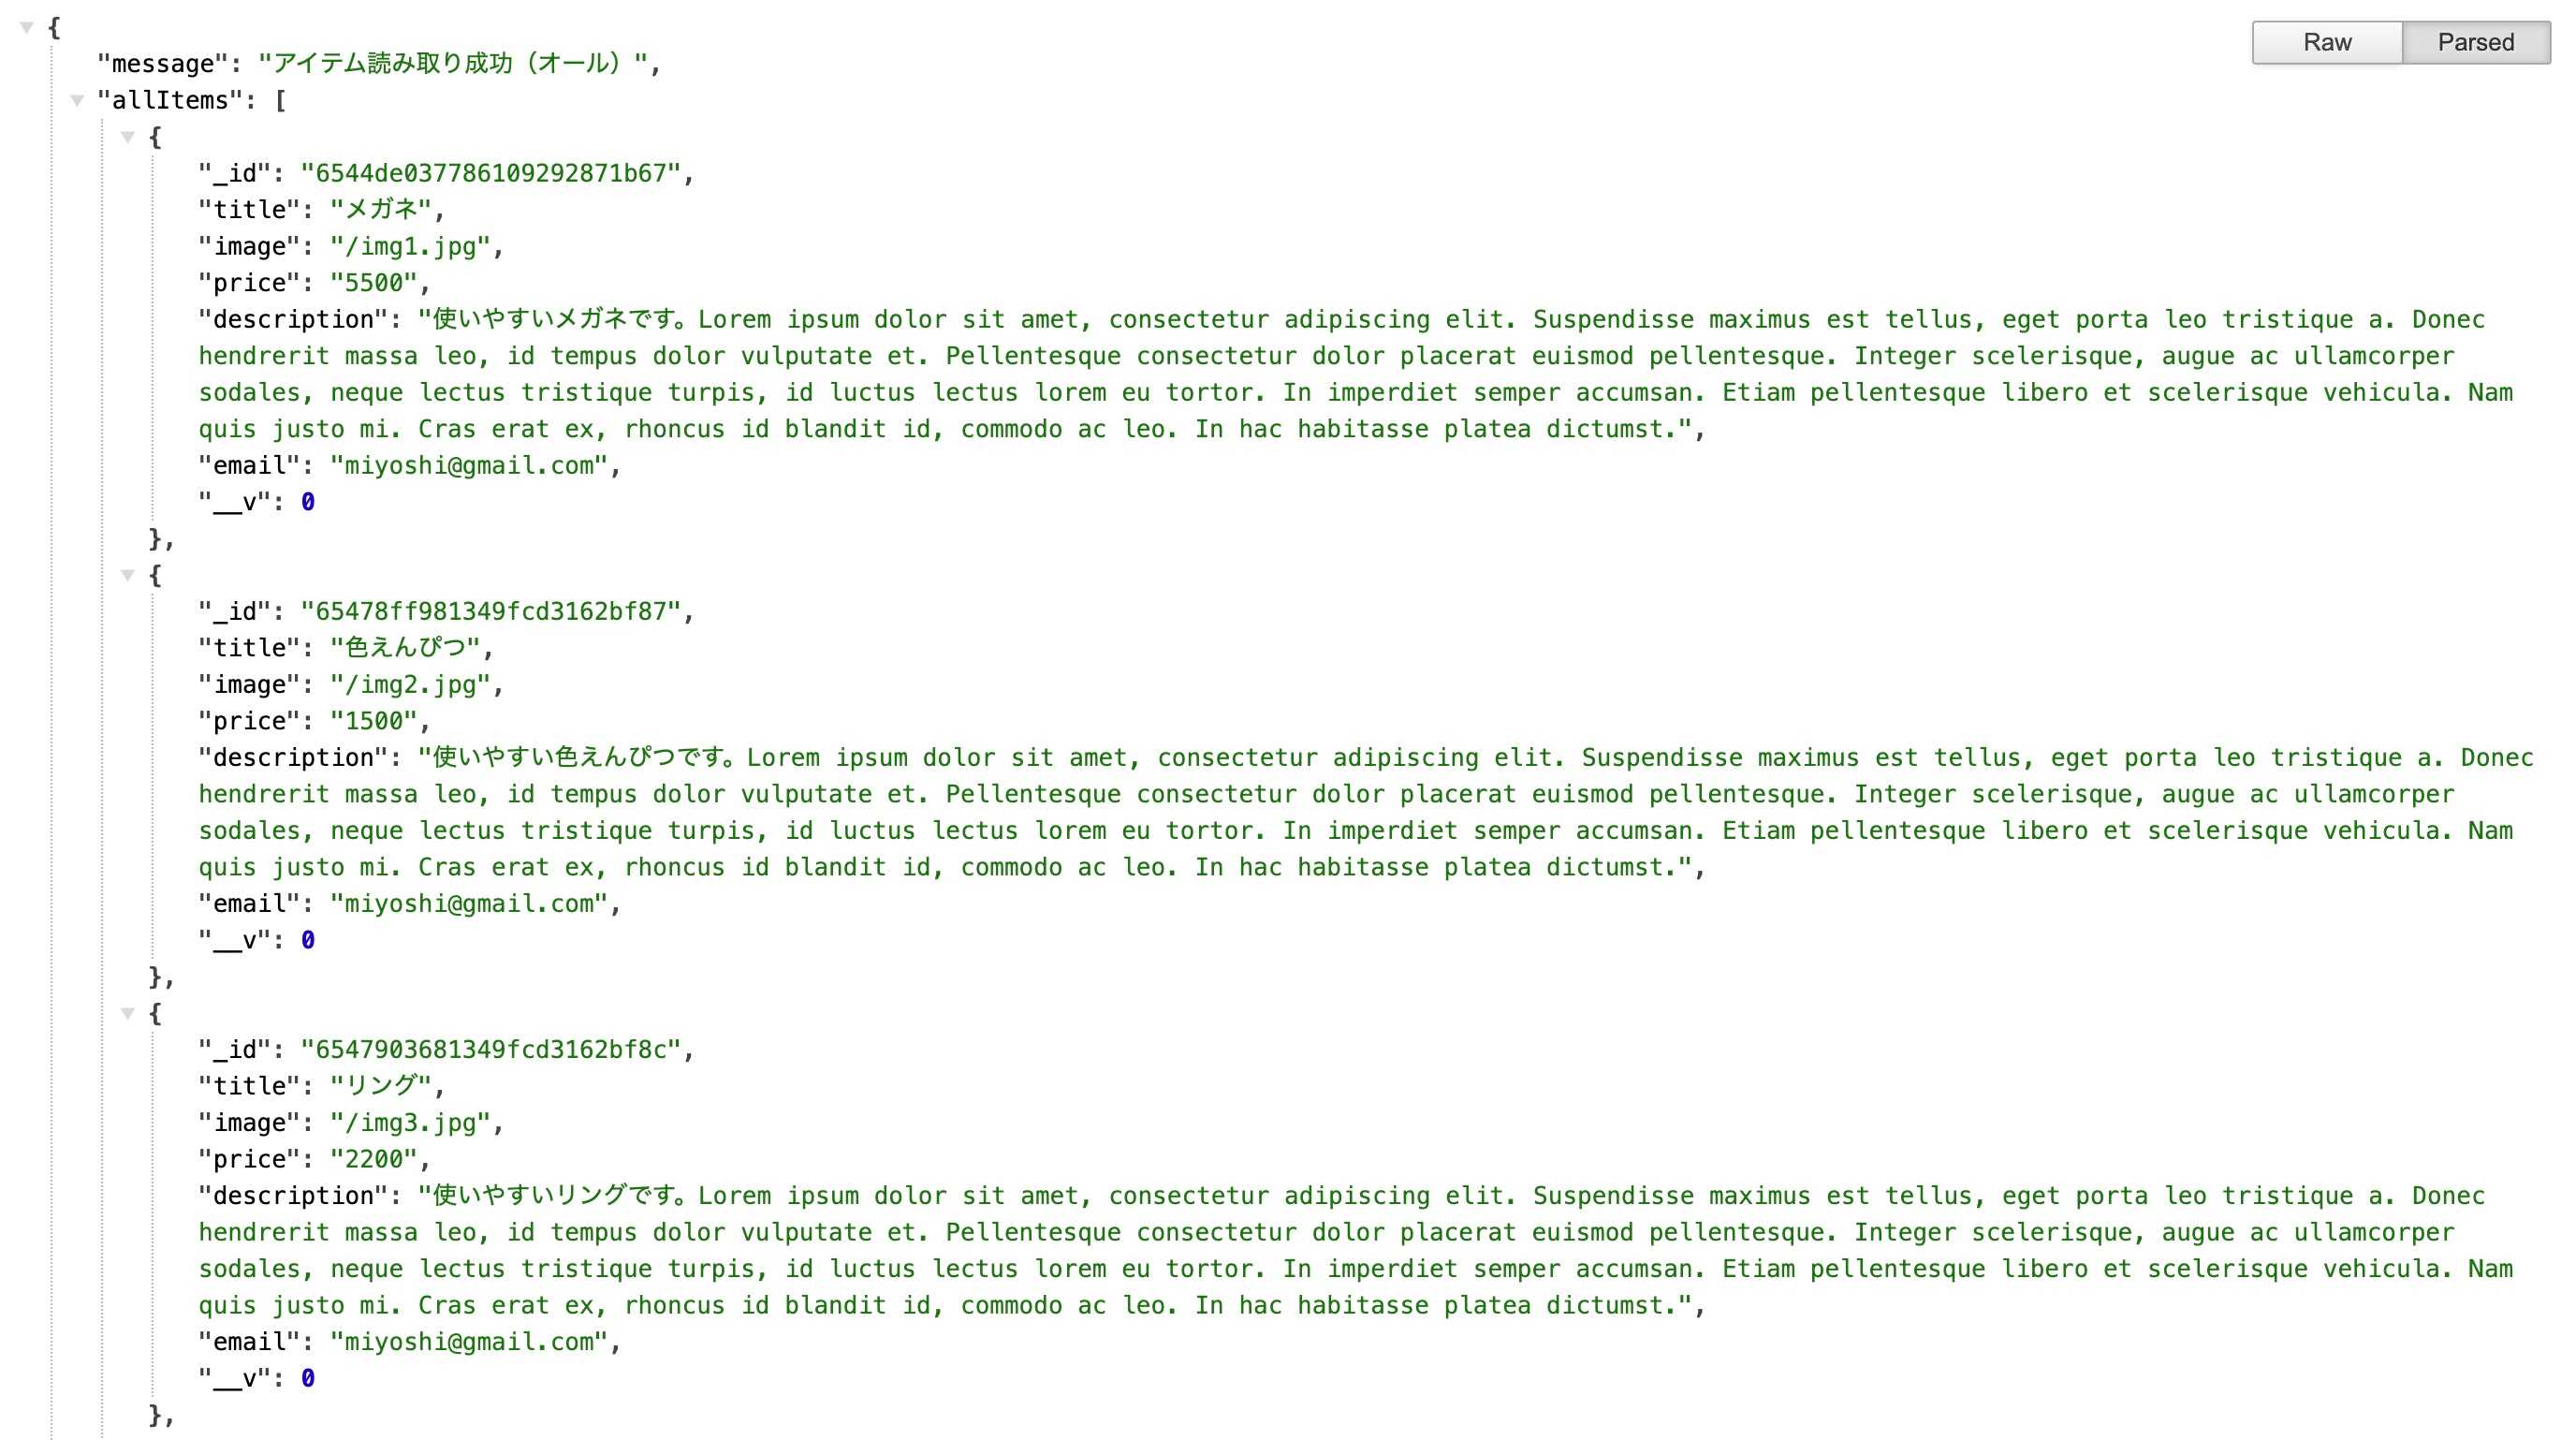
Task: Collapse the third item object with リング
Action: point(128,1013)
